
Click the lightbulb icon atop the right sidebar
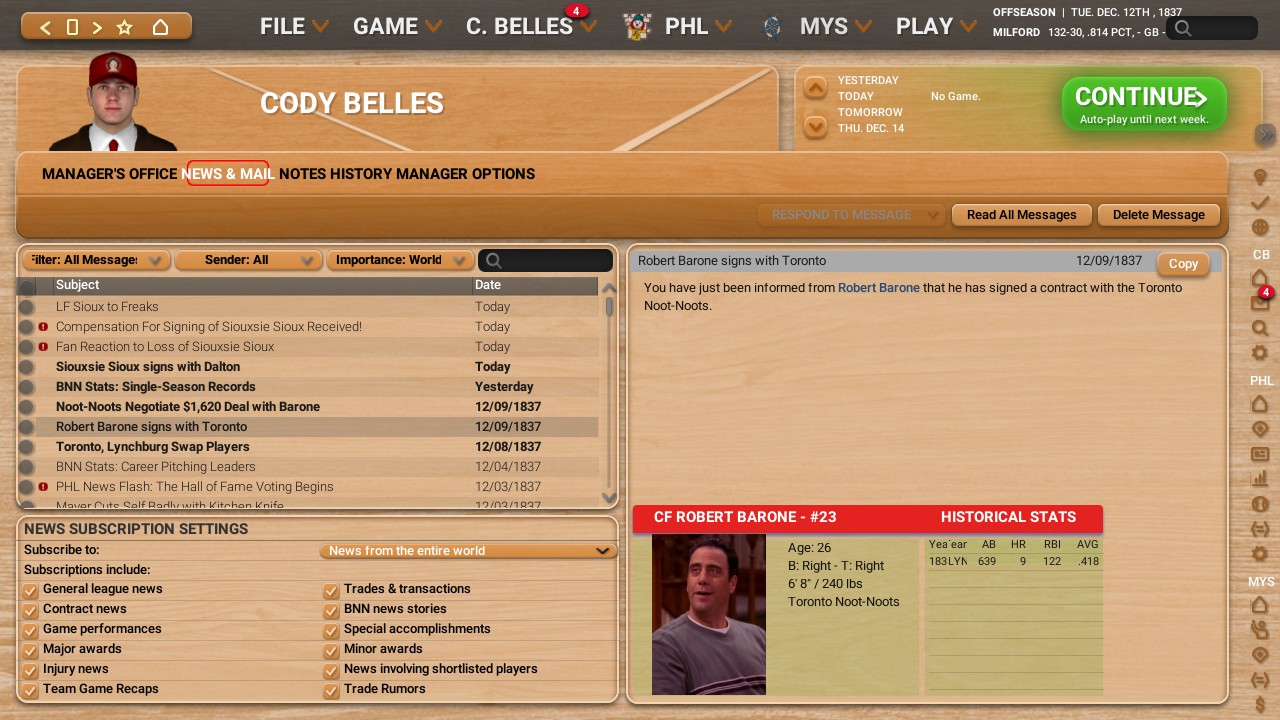[x=1260, y=177]
